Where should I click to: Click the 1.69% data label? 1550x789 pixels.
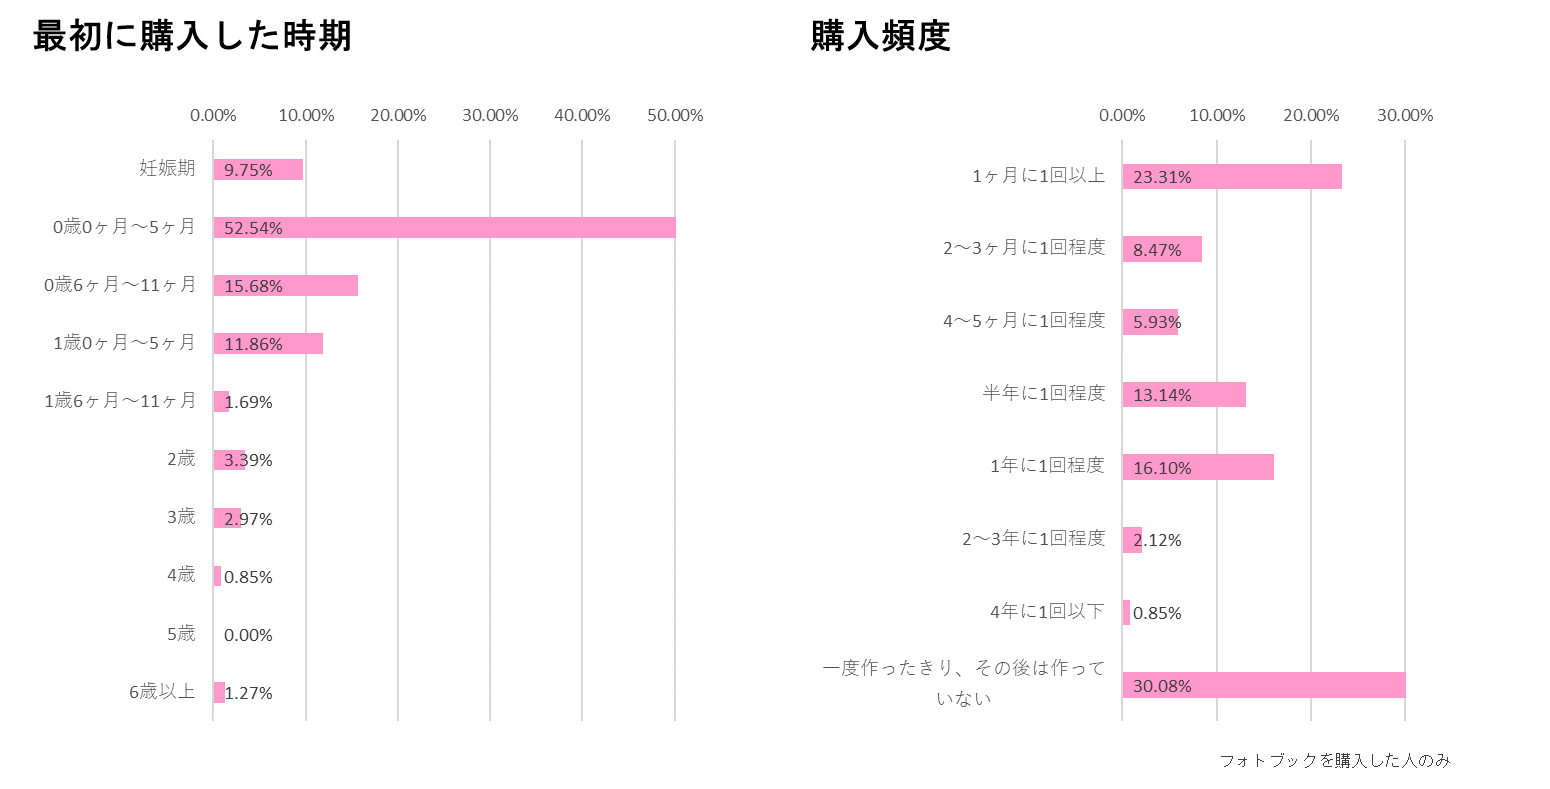pos(249,402)
